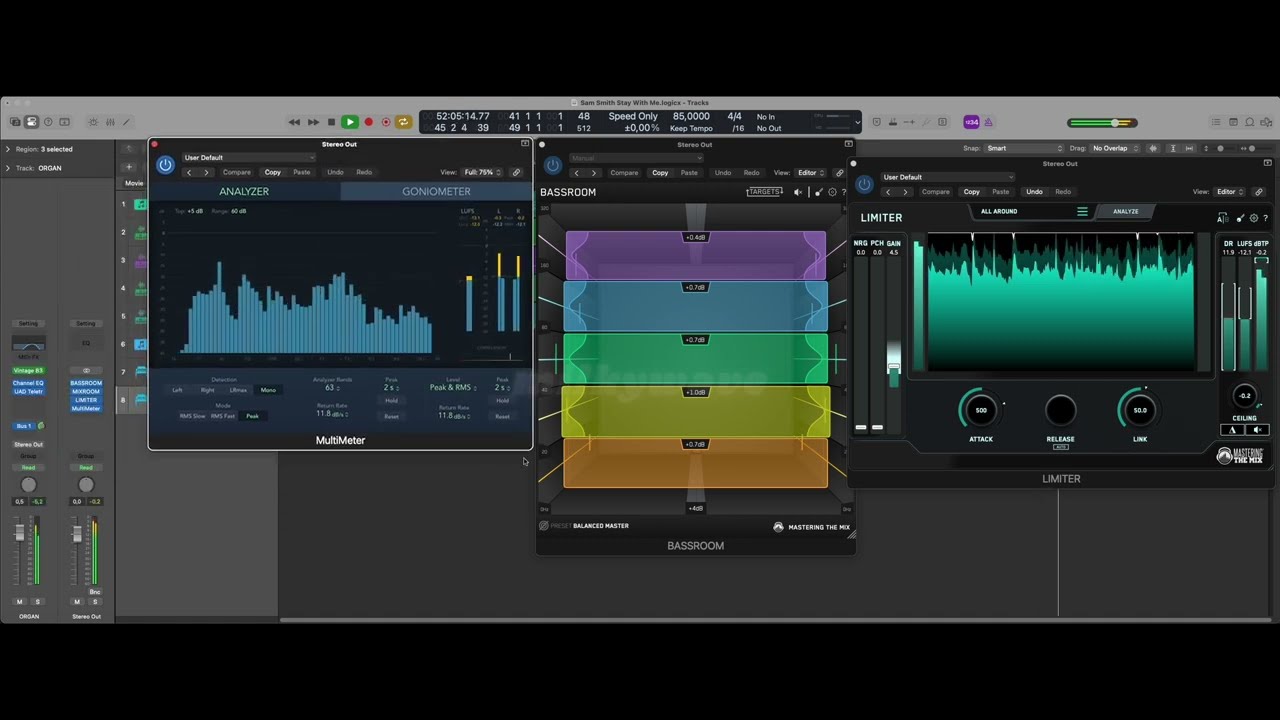This screenshot has height=720, width=1280.
Task: Toggle the purple Metronome button
Action: click(x=988, y=122)
